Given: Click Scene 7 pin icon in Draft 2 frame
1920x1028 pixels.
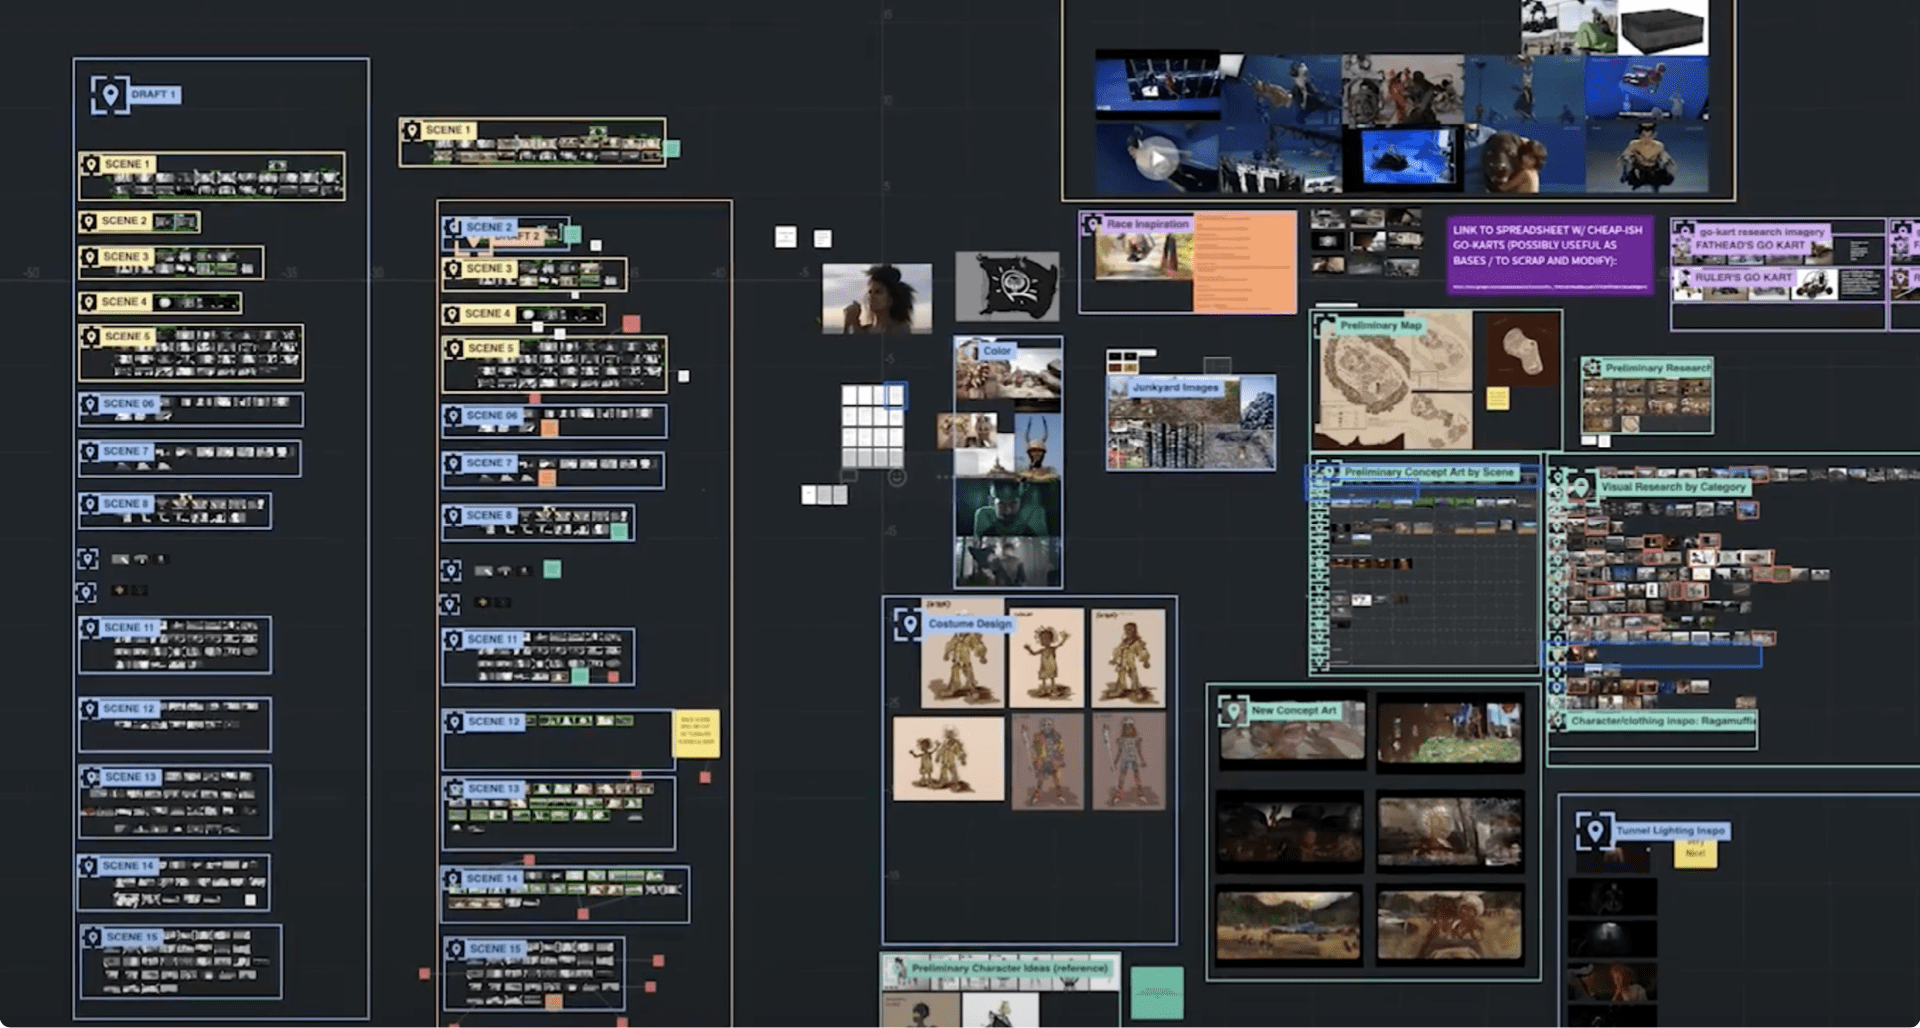Looking at the screenshot, I should point(454,463).
